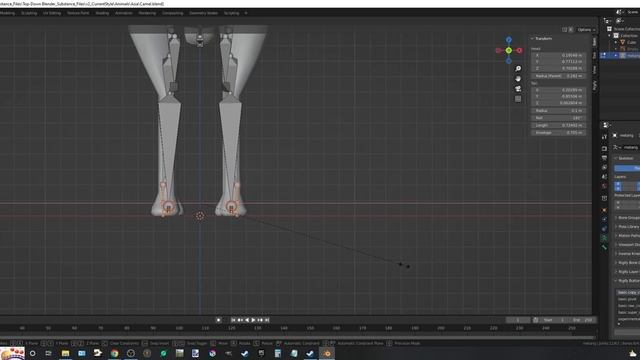Image resolution: width=640 pixels, height=360 pixels.
Task: Click the Radius (Parent) value field
Action: coord(558,76)
